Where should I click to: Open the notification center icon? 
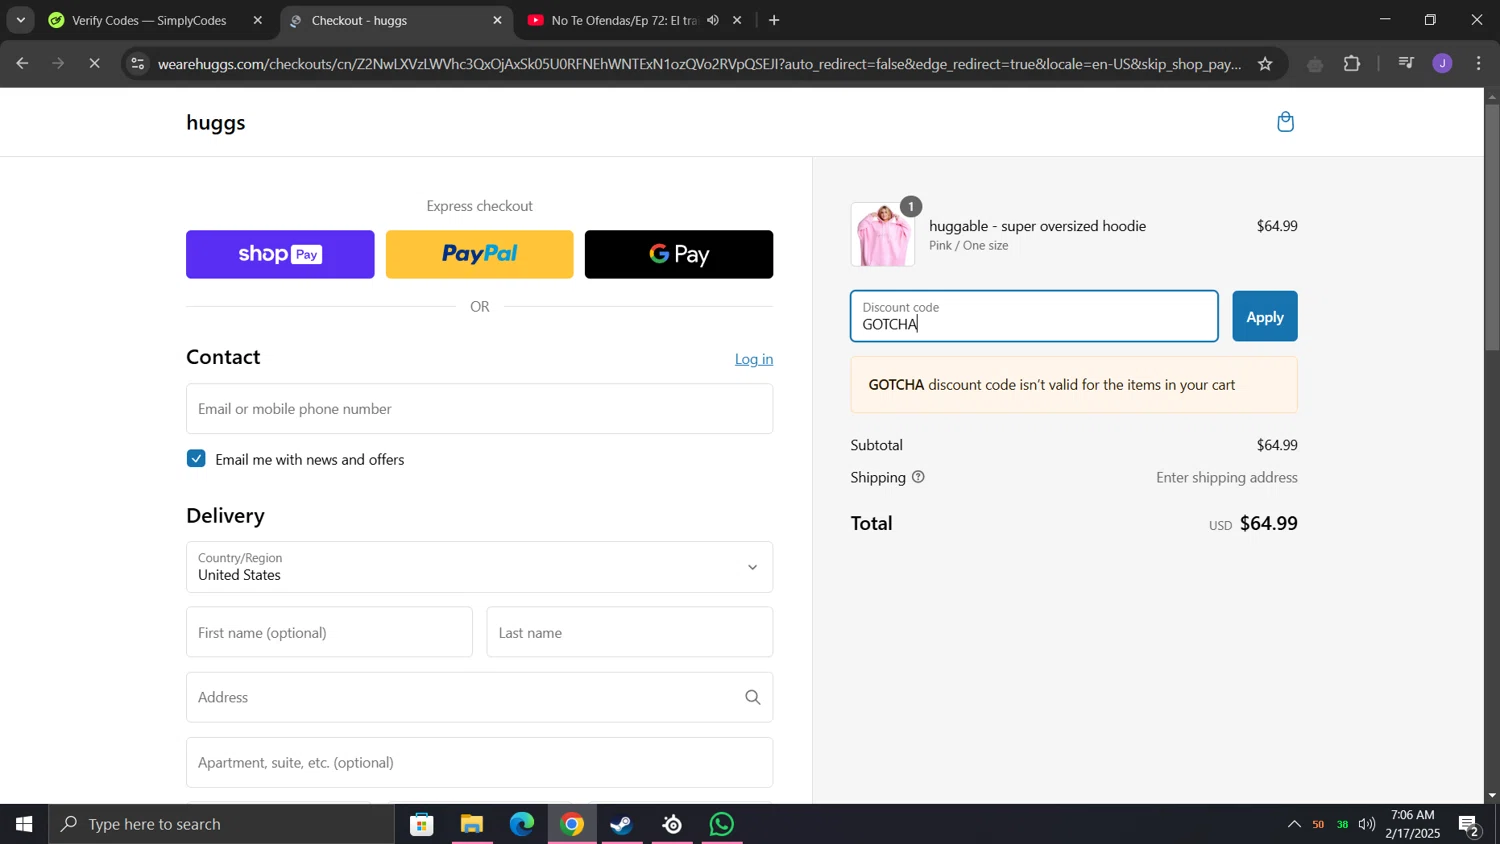(1469, 824)
